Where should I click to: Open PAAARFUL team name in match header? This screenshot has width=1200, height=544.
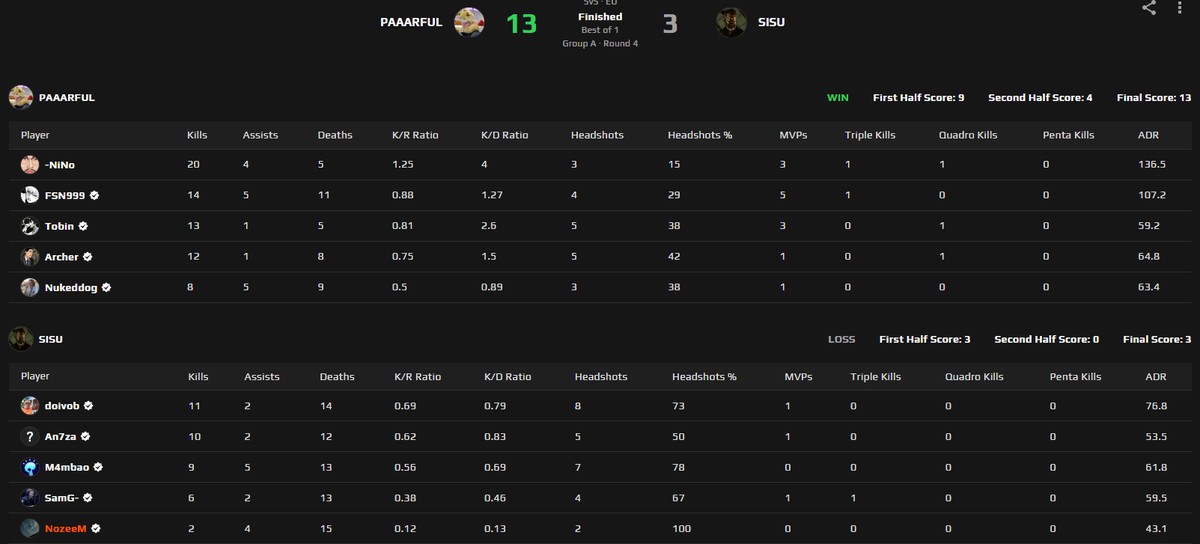tap(411, 22)
